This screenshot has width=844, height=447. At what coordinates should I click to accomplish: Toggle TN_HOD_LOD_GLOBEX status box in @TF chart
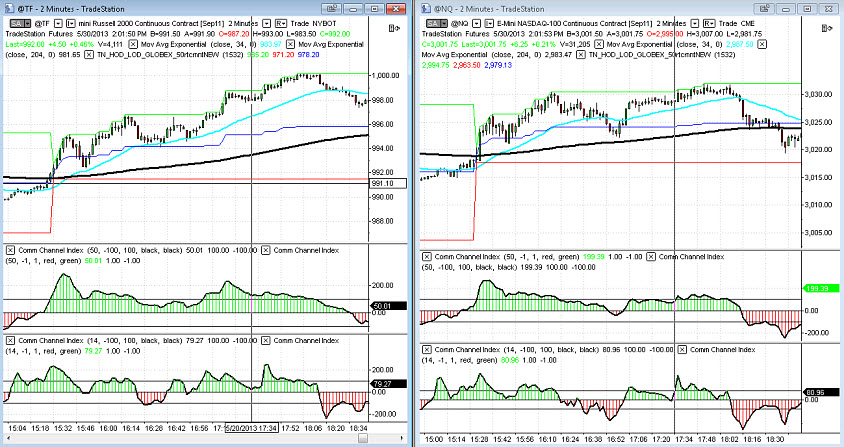tap(89, 54)
